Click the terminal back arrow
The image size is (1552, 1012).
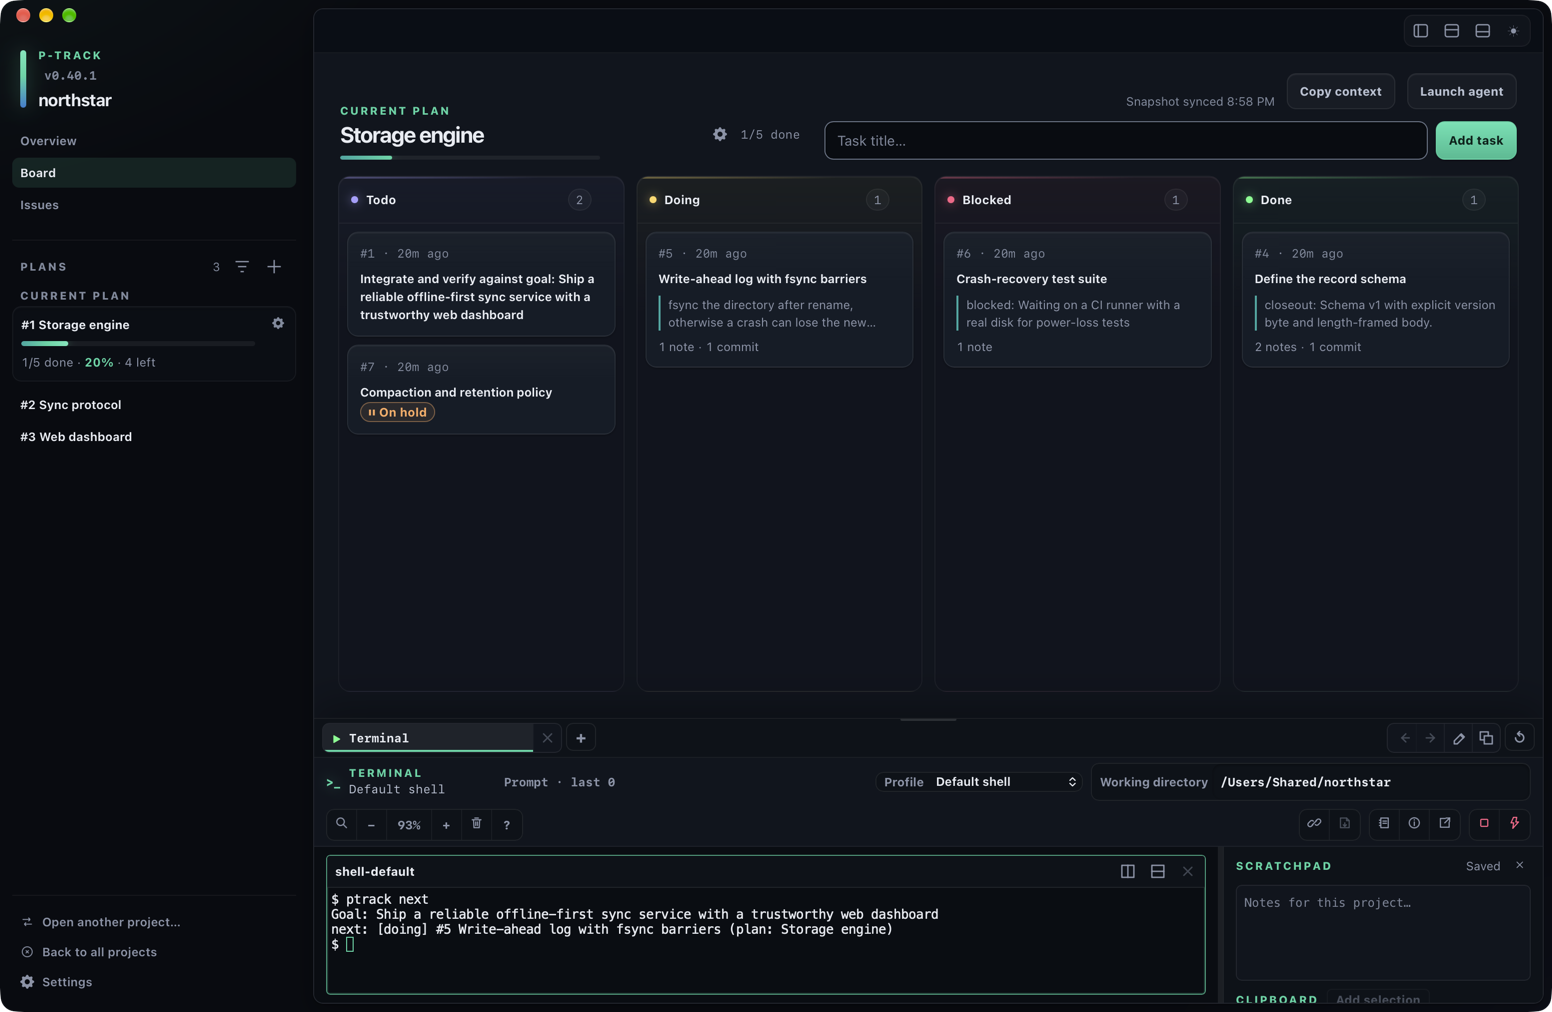coord(1406,738)
